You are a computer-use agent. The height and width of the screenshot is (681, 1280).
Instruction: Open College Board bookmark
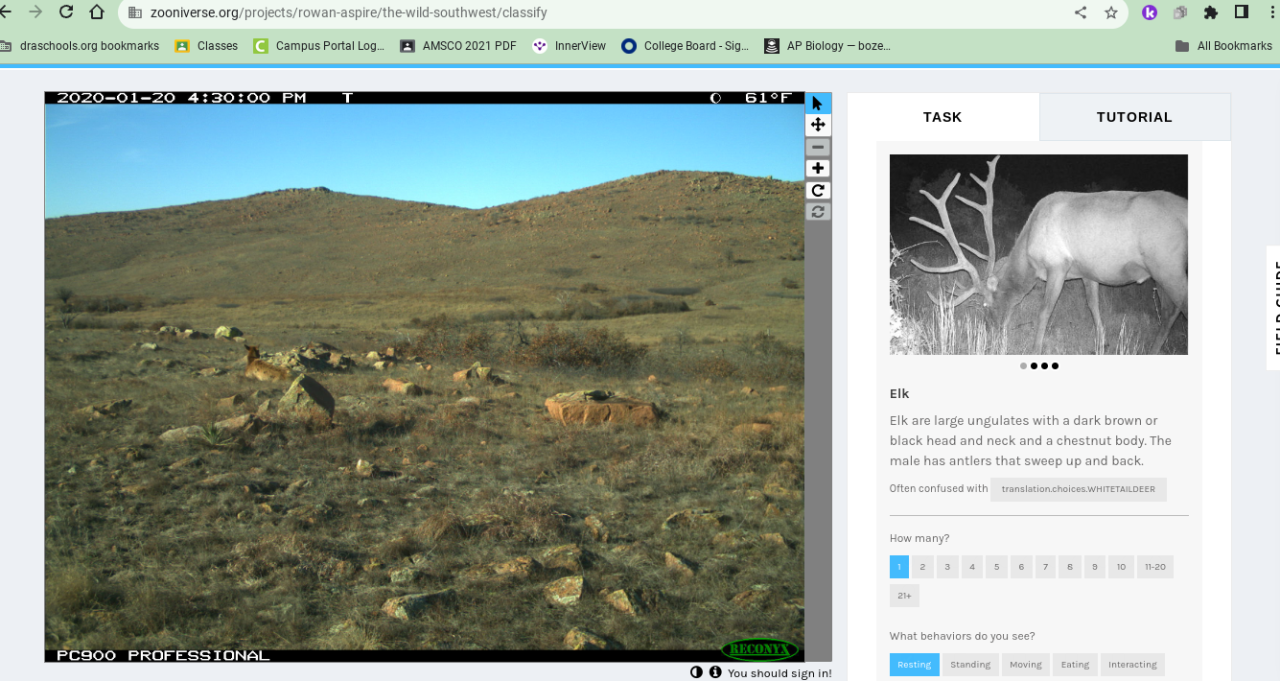point(685,46)
